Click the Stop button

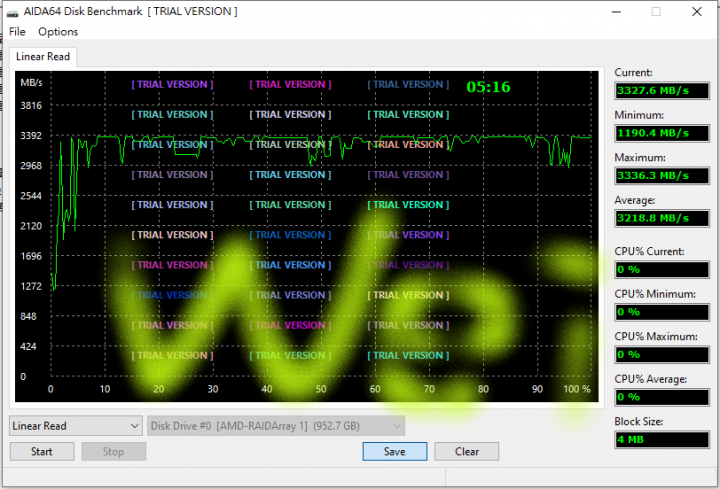[113, 451]
